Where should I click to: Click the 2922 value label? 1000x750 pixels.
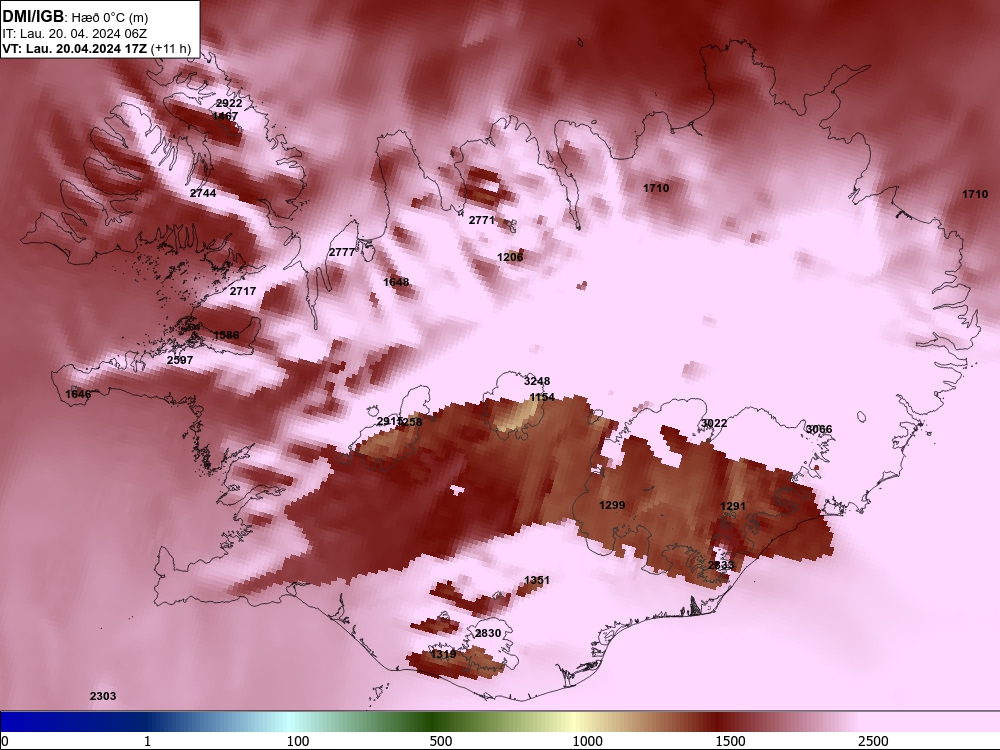click(229, 103)
